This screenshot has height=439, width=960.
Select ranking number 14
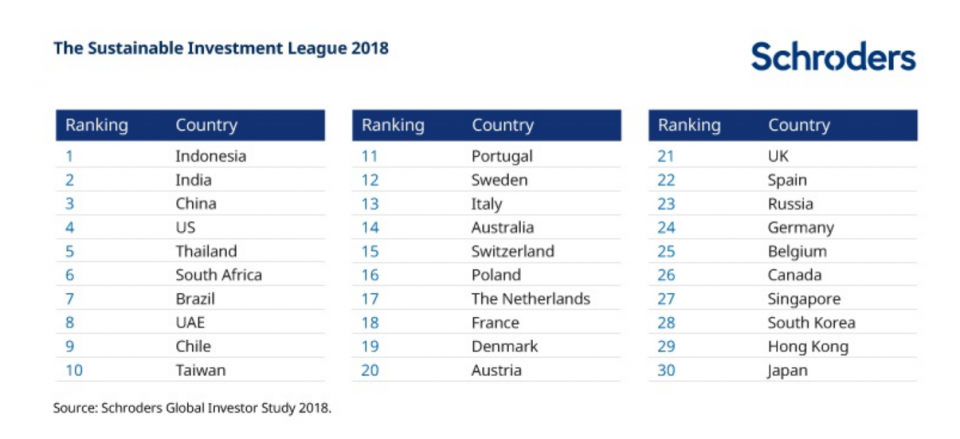[x=371, y=227]
